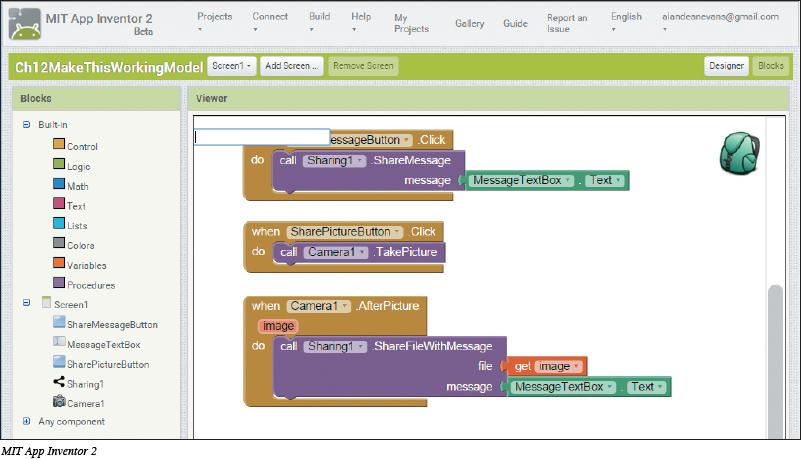
Task: Open the Guide link
Action: click(x=515, y=23)
